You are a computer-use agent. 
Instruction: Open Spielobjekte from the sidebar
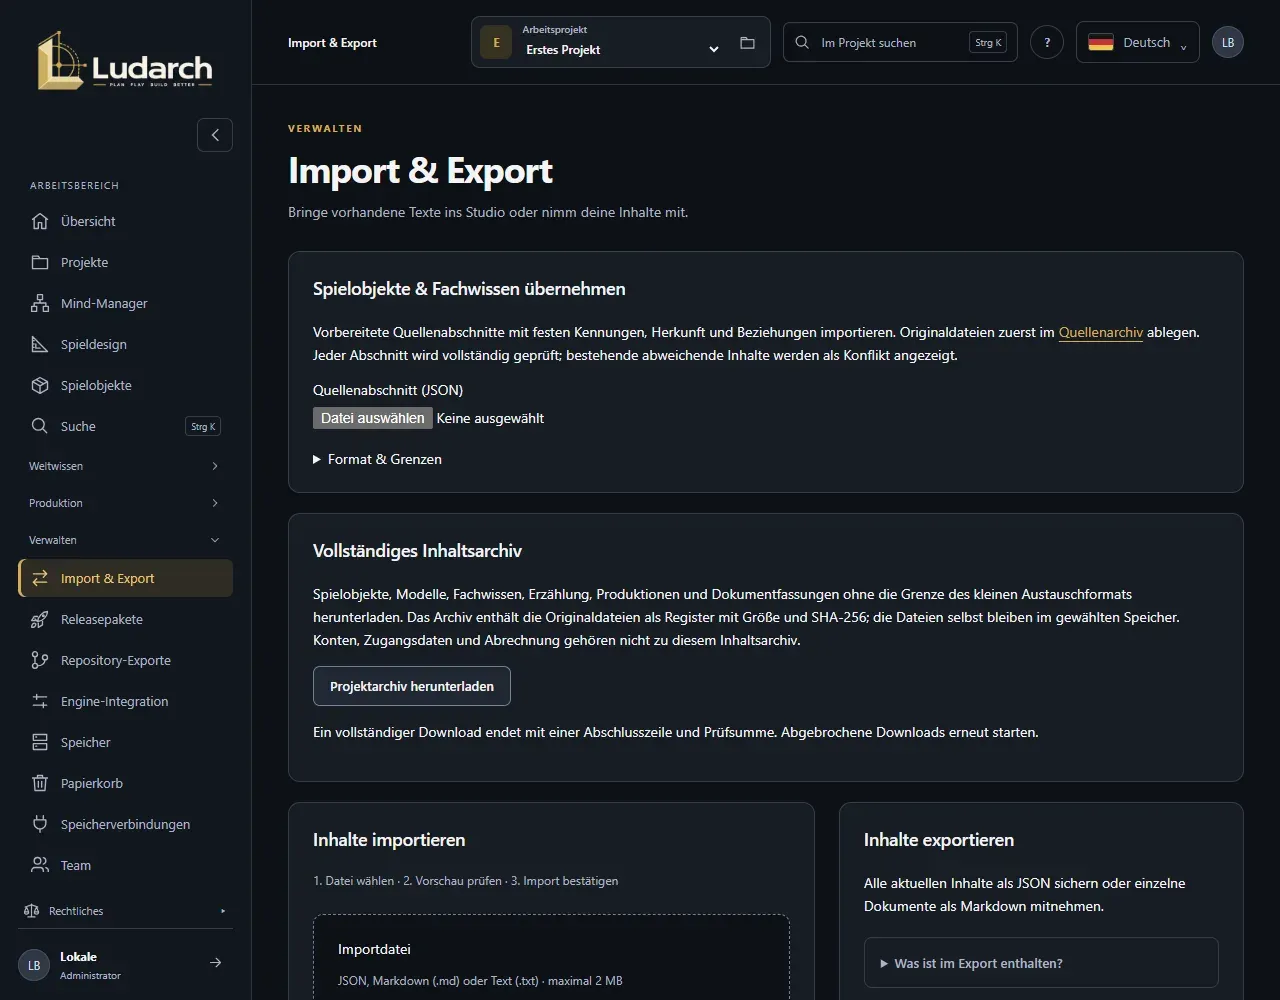click(126, 385)
